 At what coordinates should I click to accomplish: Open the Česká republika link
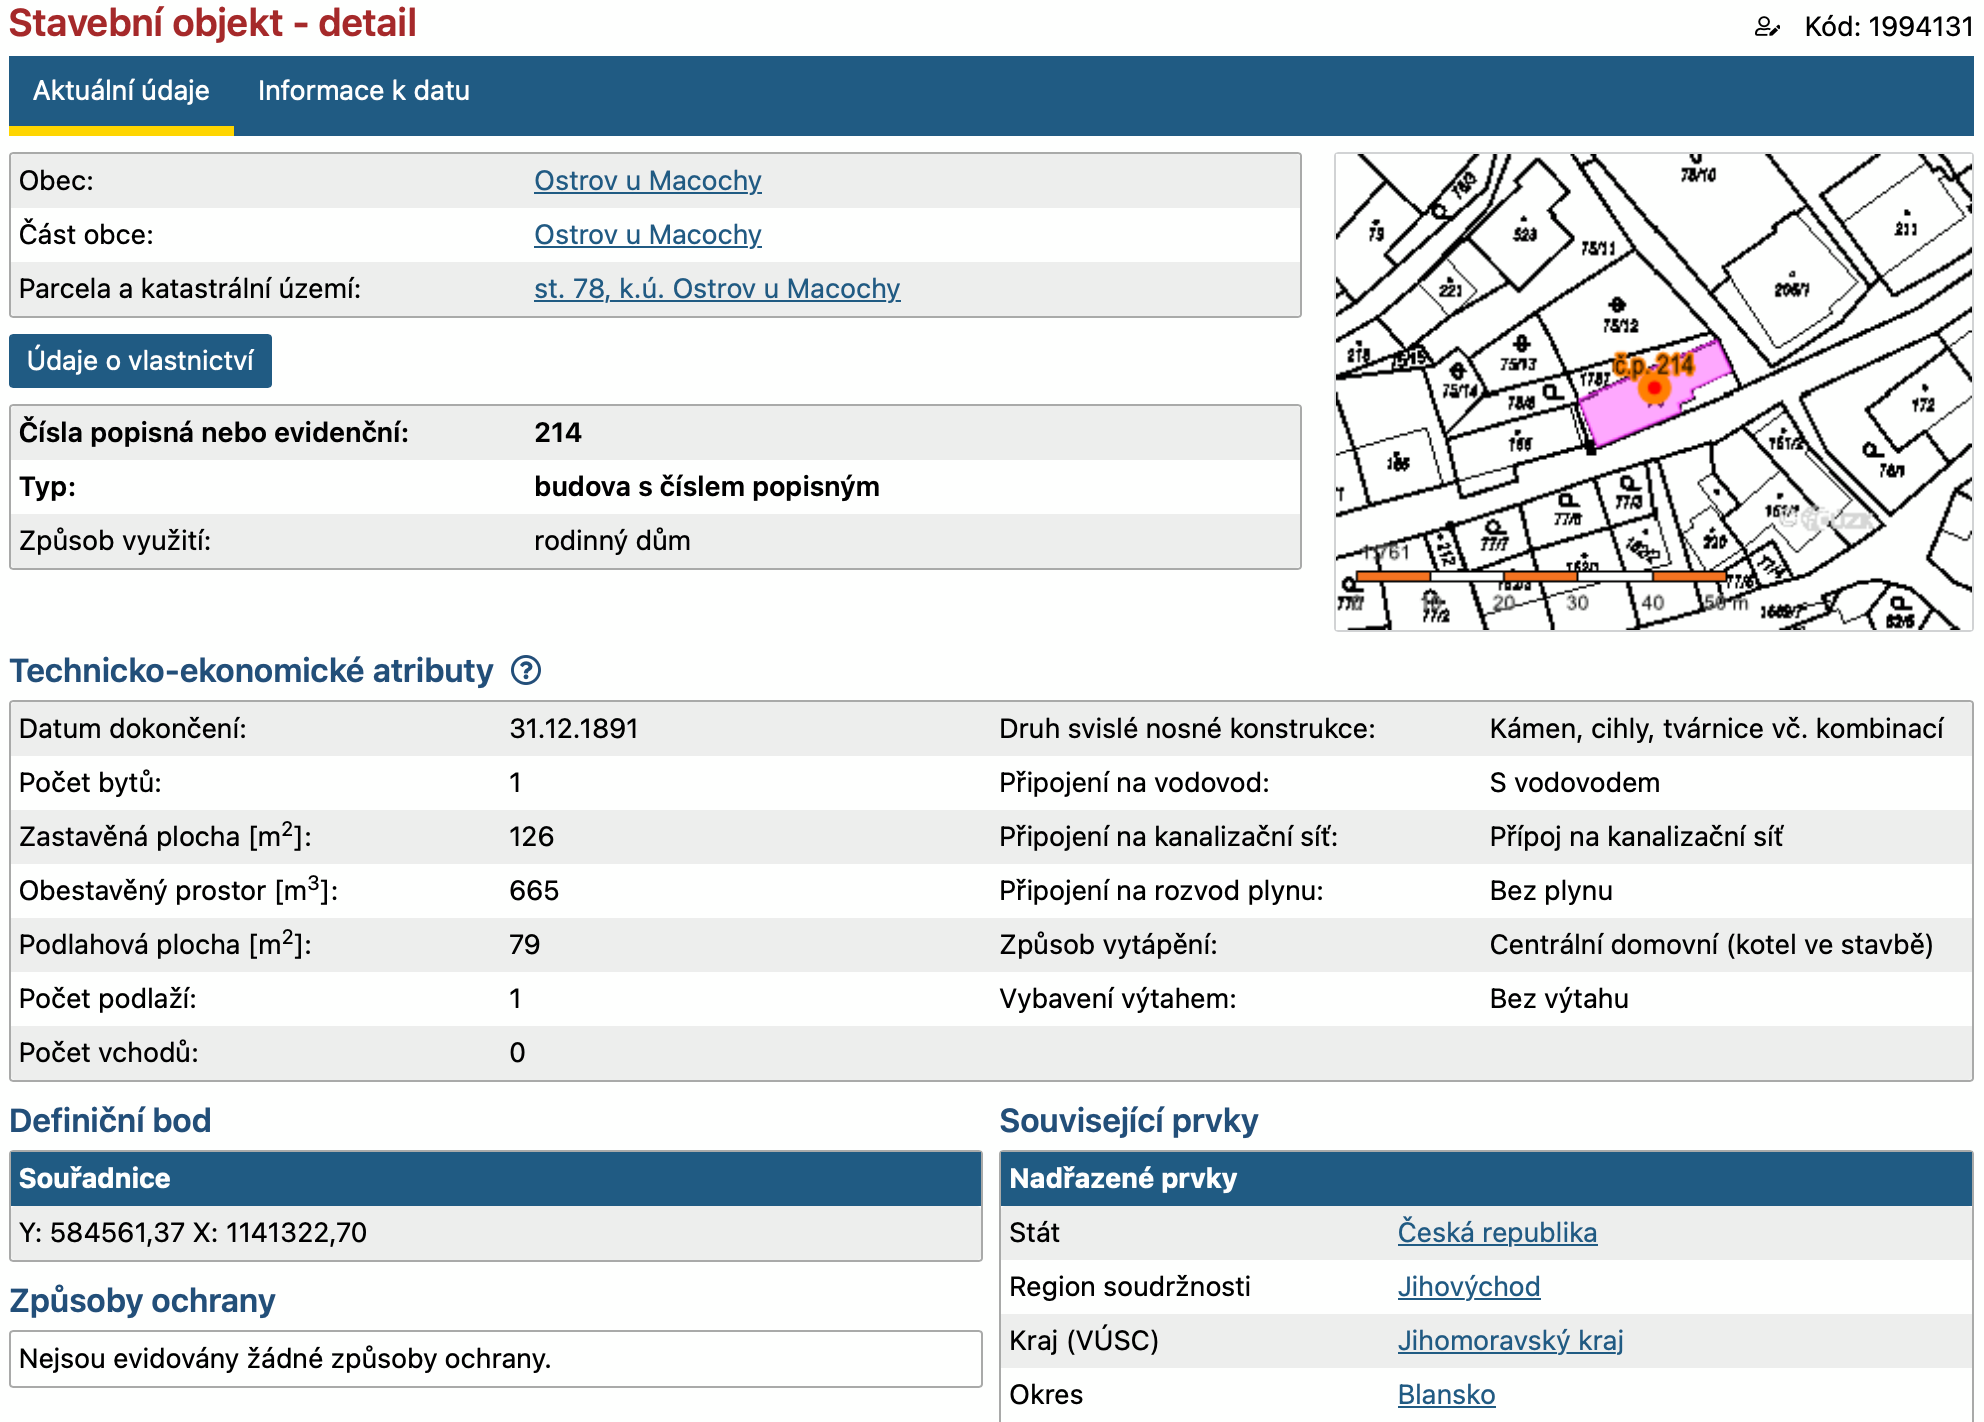pyautogui.click(x=1497, y=1233)
